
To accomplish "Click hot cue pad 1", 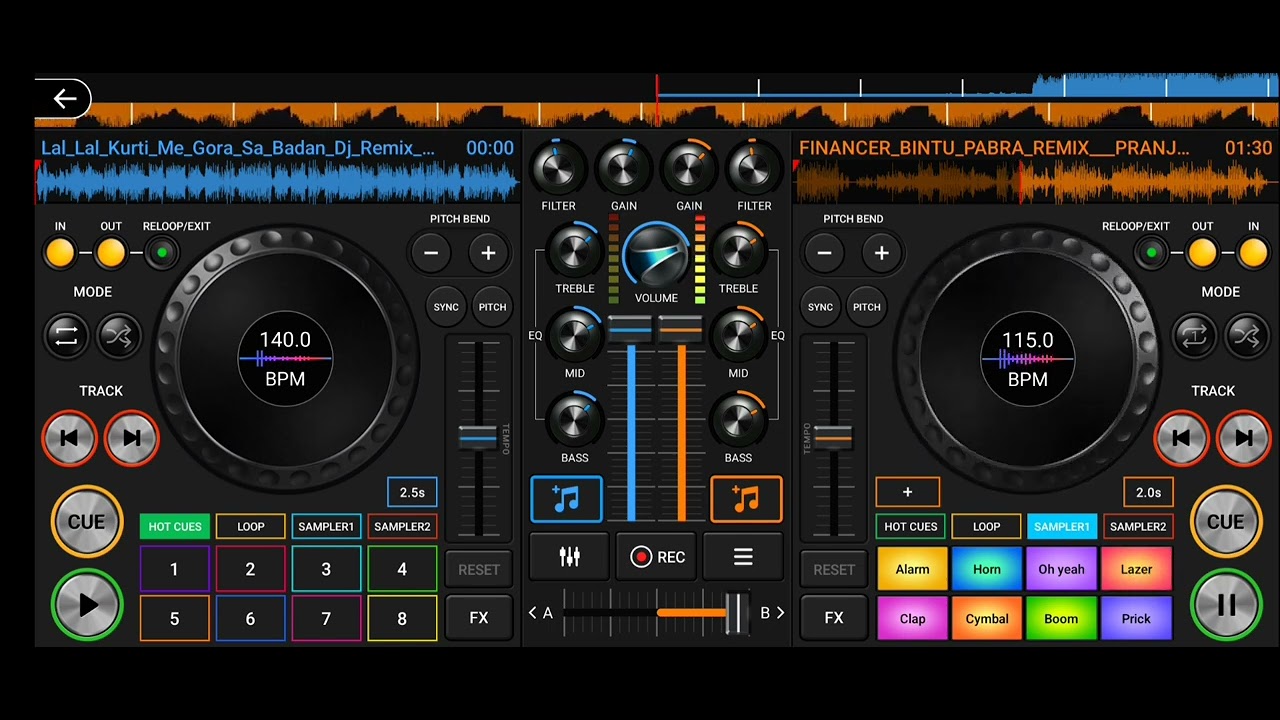I will pos(174,569).
